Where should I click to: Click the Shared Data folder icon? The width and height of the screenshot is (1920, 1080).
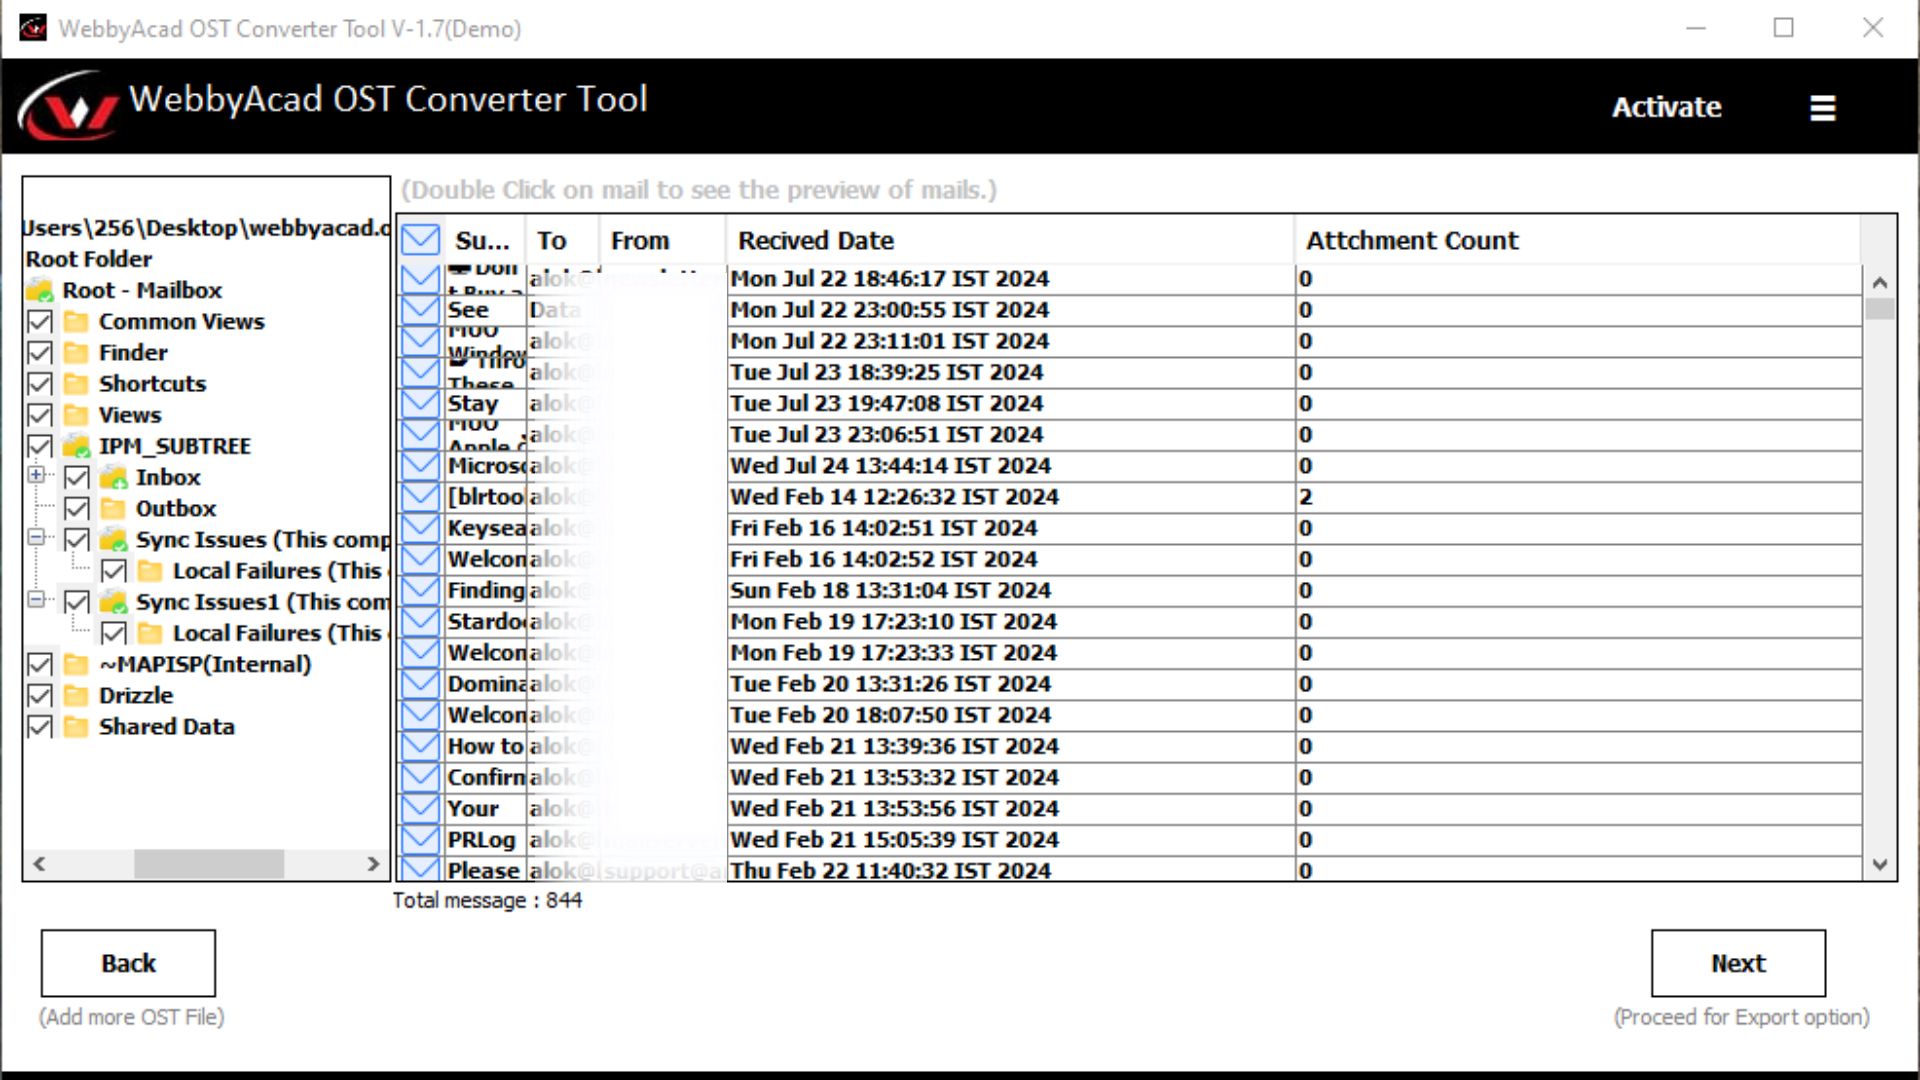tap(76, 726)
